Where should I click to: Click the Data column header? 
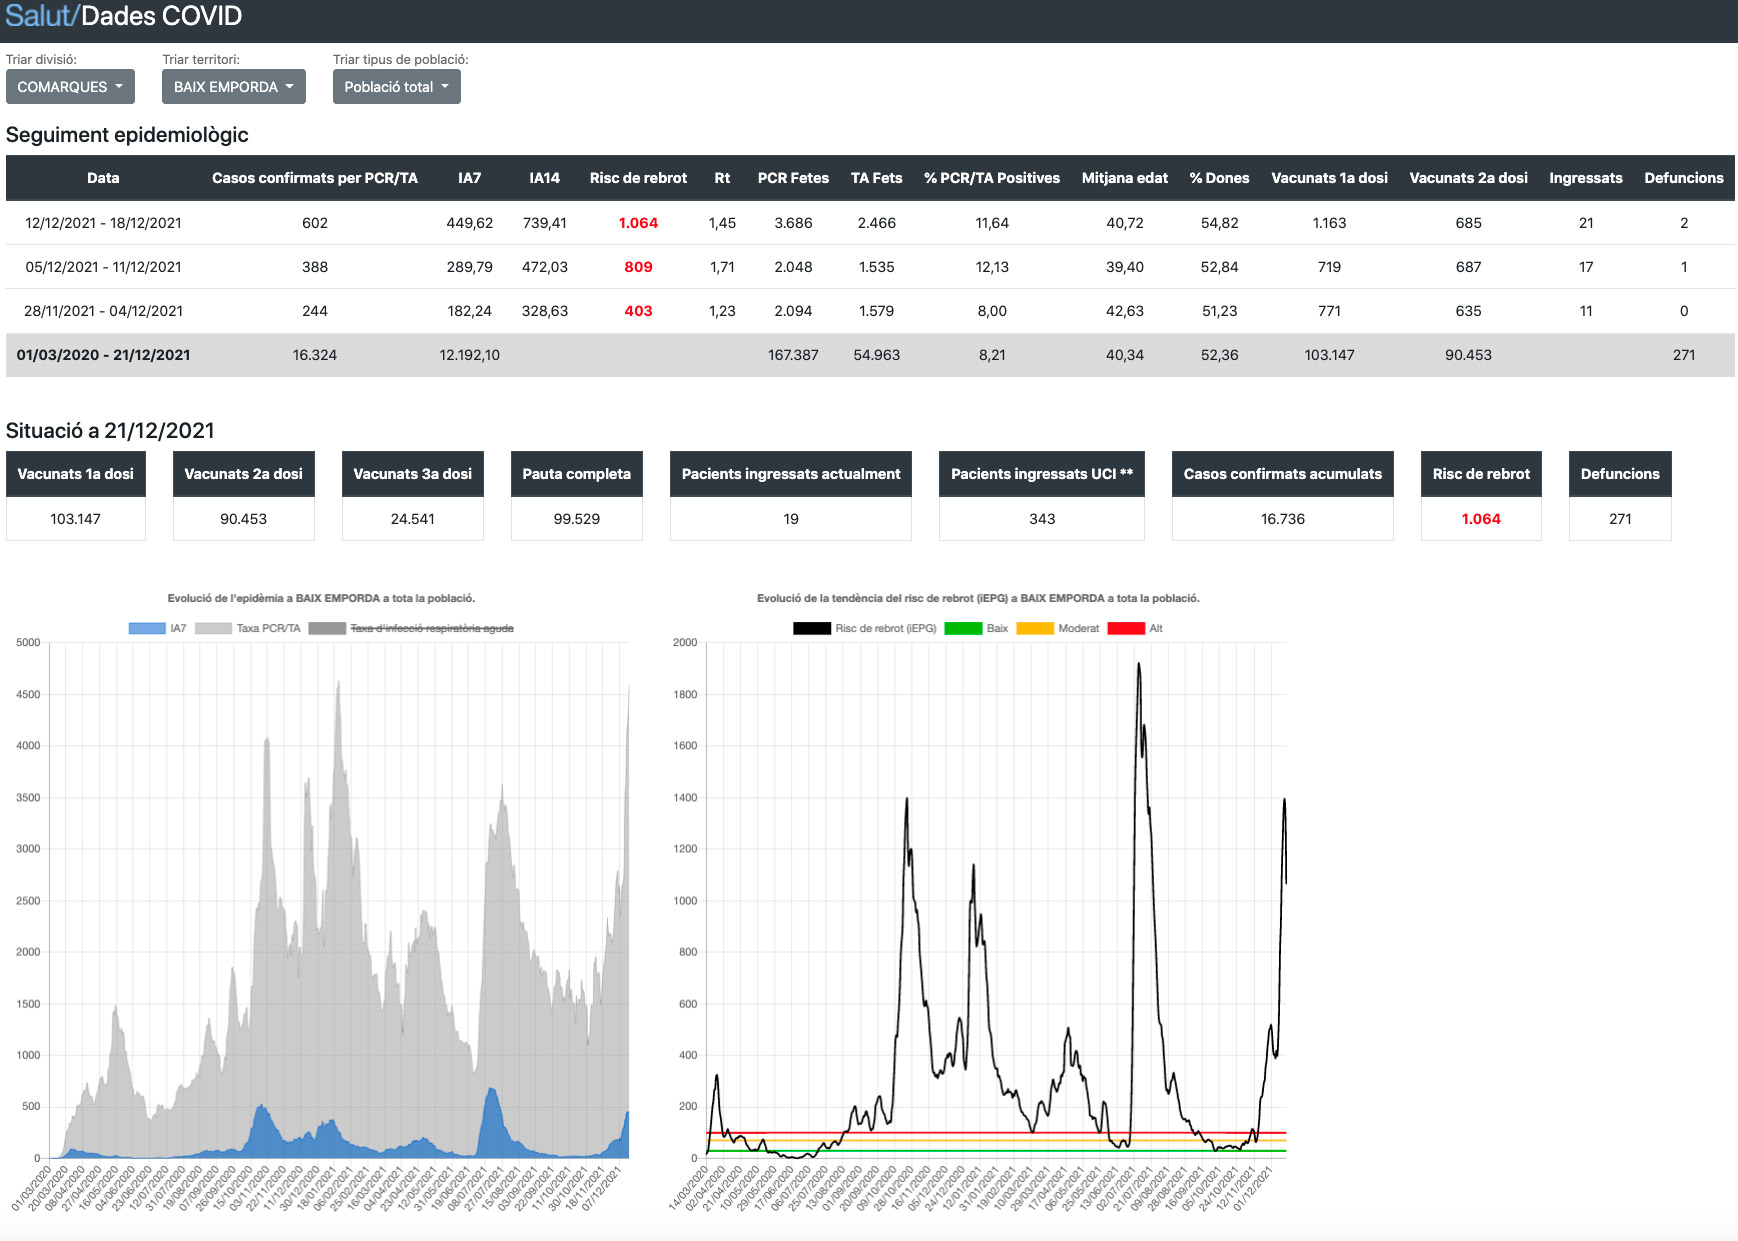[103, 178]
